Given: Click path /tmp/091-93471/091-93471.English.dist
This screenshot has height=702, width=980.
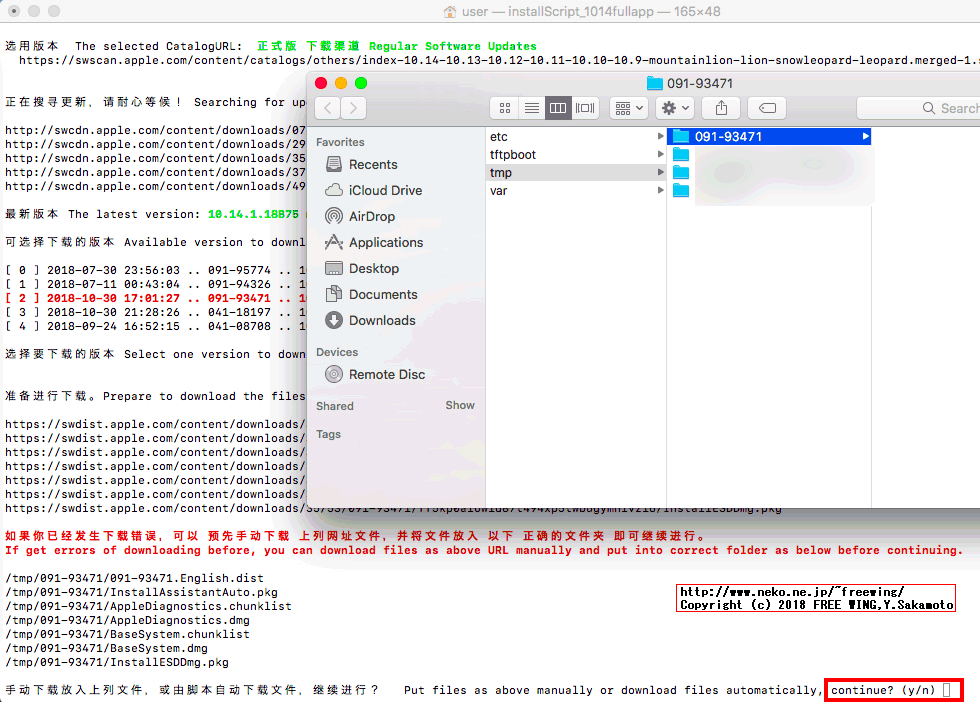Looking at the screenshot, I should (x=134, y=578).
